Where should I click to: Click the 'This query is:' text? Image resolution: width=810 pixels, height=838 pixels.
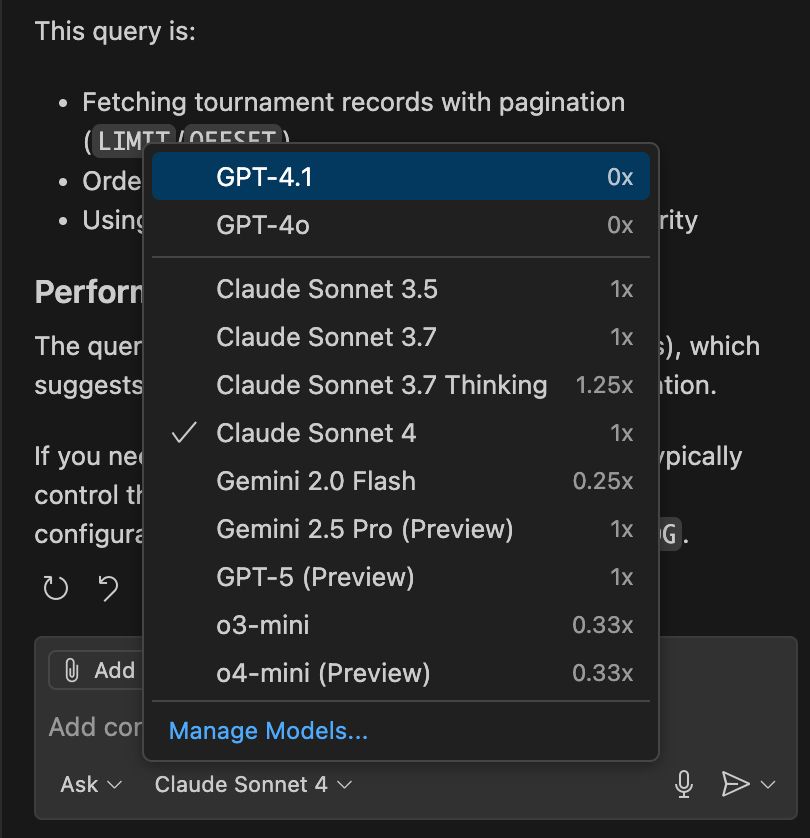115,31
